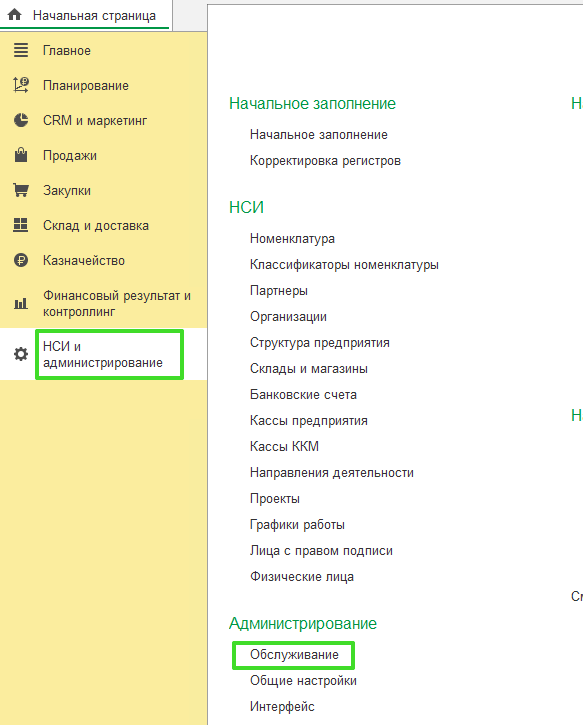Open the Номенклатура catalog
This screenshot has width=583, height=725.
(x=292, y=239)
